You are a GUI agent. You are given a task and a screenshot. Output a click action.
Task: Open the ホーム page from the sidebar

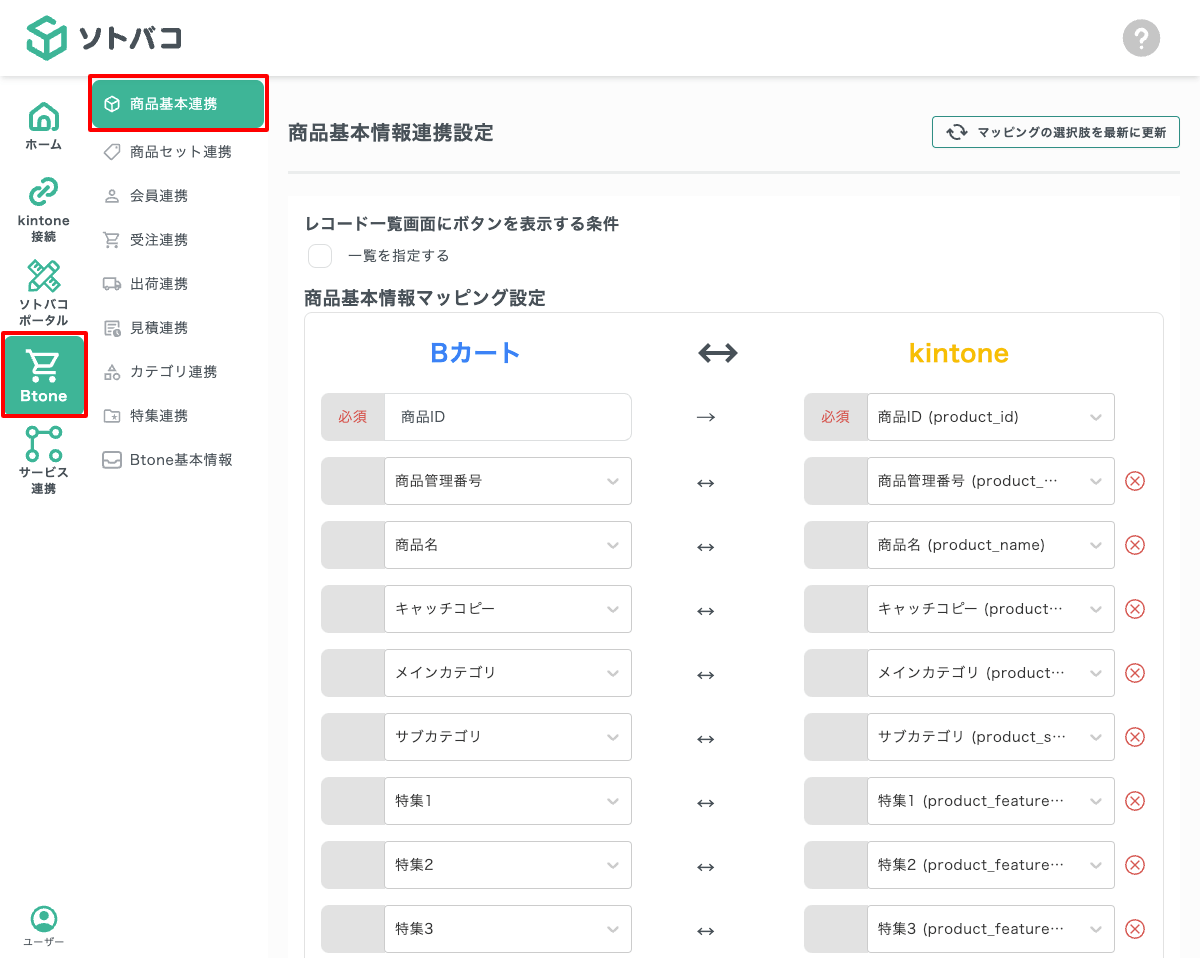coord(43,125)
